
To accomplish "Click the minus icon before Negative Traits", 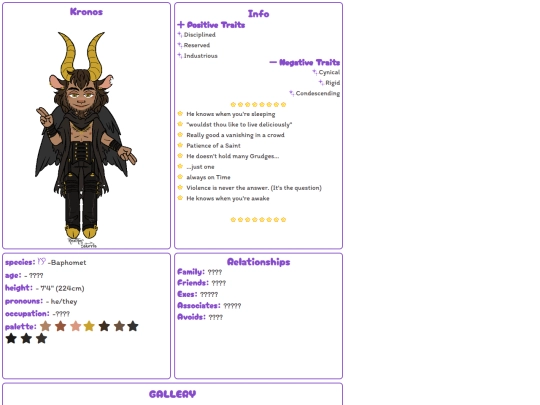I will tap(273, 62).
